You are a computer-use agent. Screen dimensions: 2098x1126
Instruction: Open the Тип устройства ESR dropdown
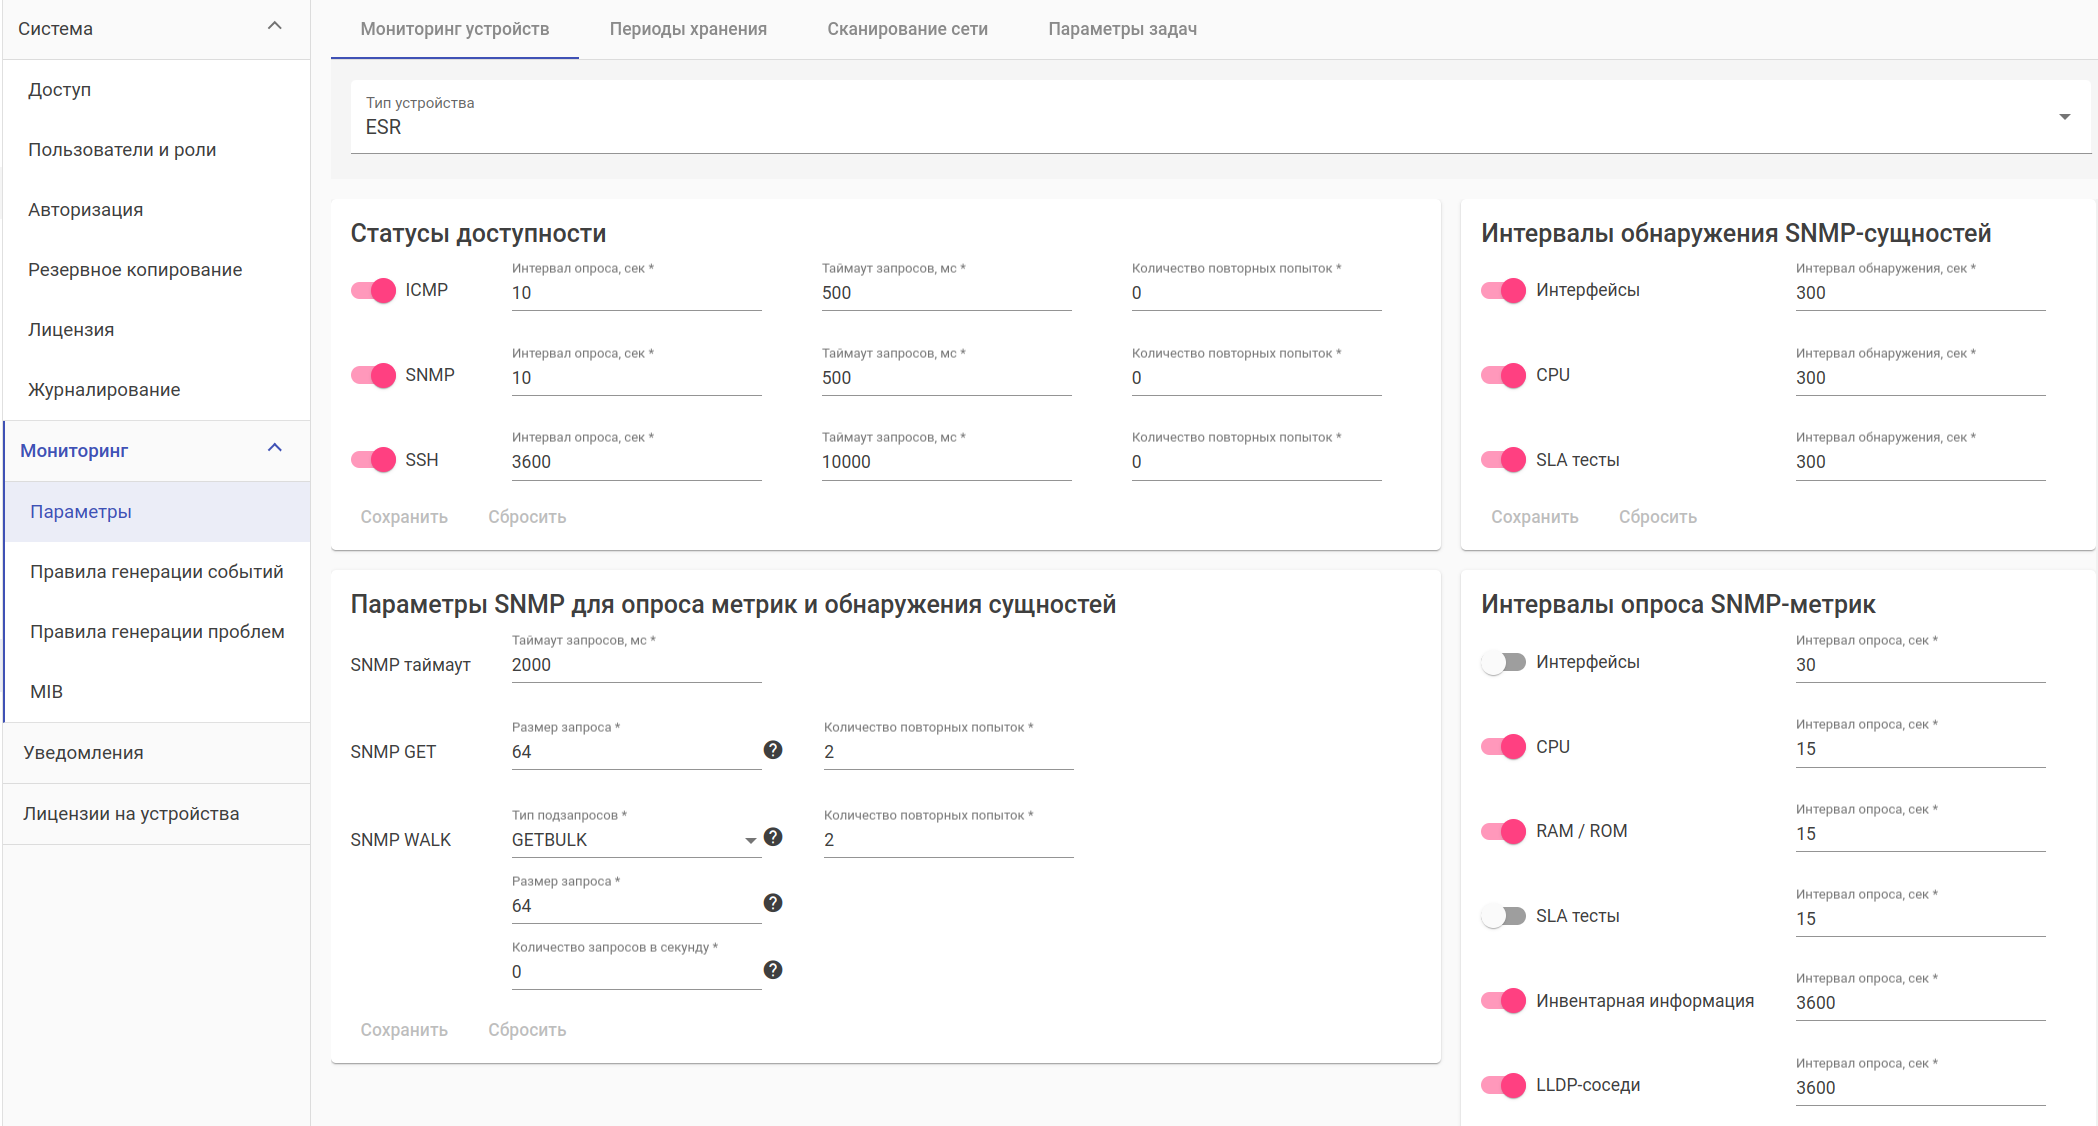[1220, 117]
